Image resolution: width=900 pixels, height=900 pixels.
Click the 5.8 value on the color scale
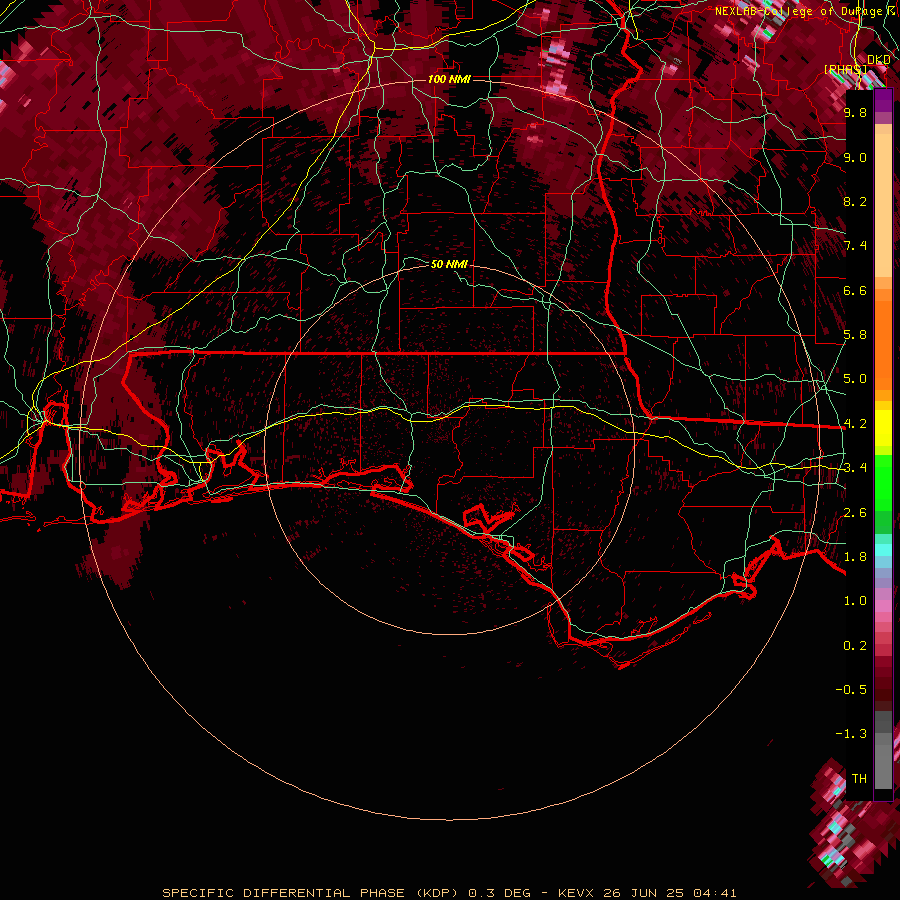[855, 335]
